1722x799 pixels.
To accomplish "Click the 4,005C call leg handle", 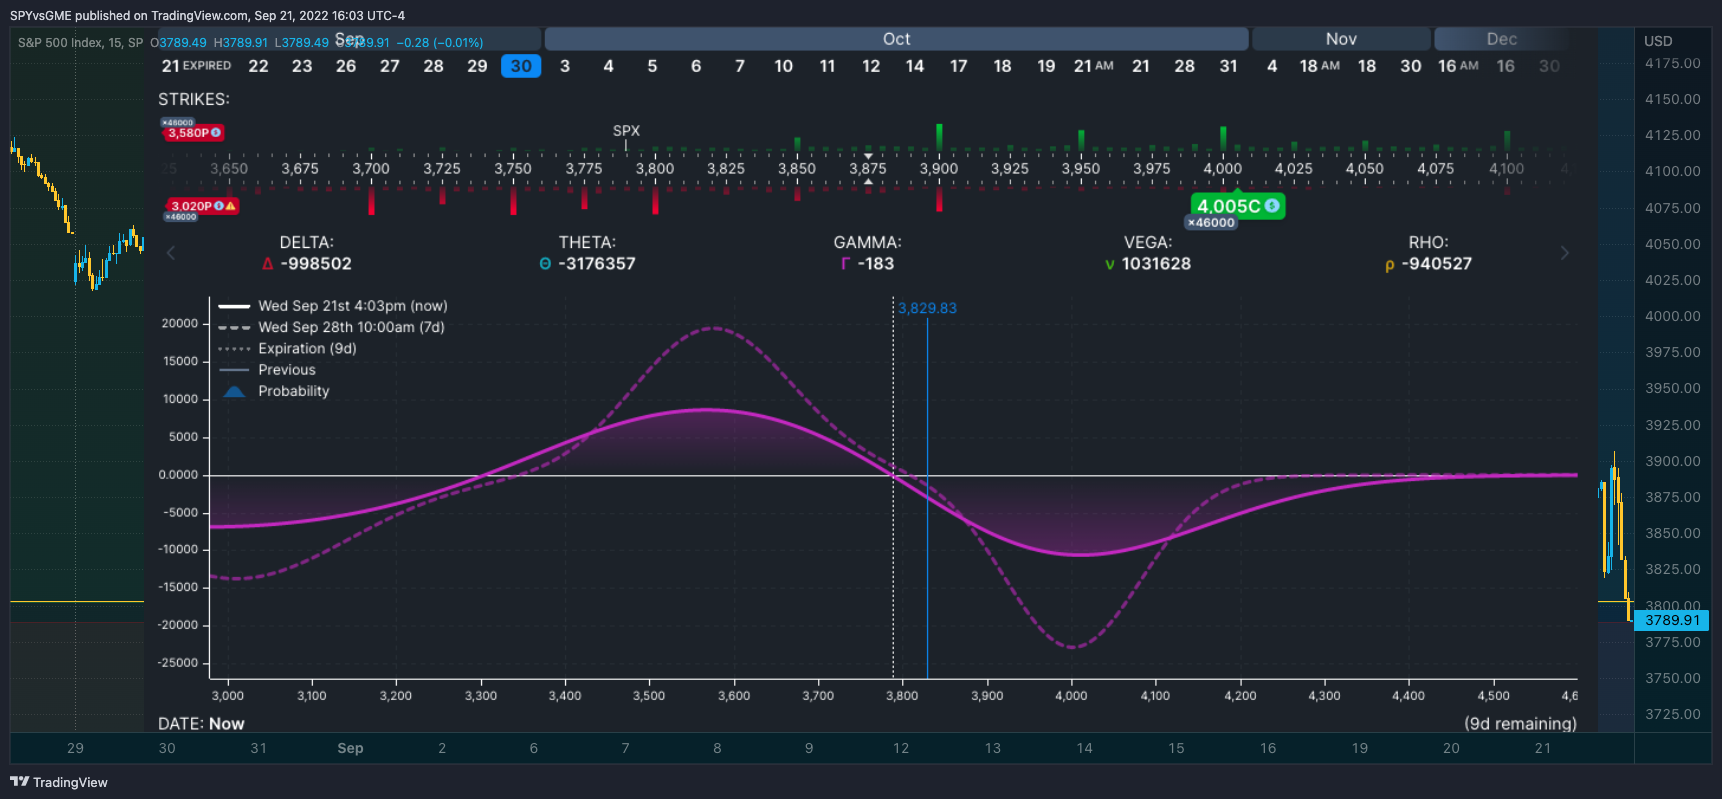I will 1237,205.
